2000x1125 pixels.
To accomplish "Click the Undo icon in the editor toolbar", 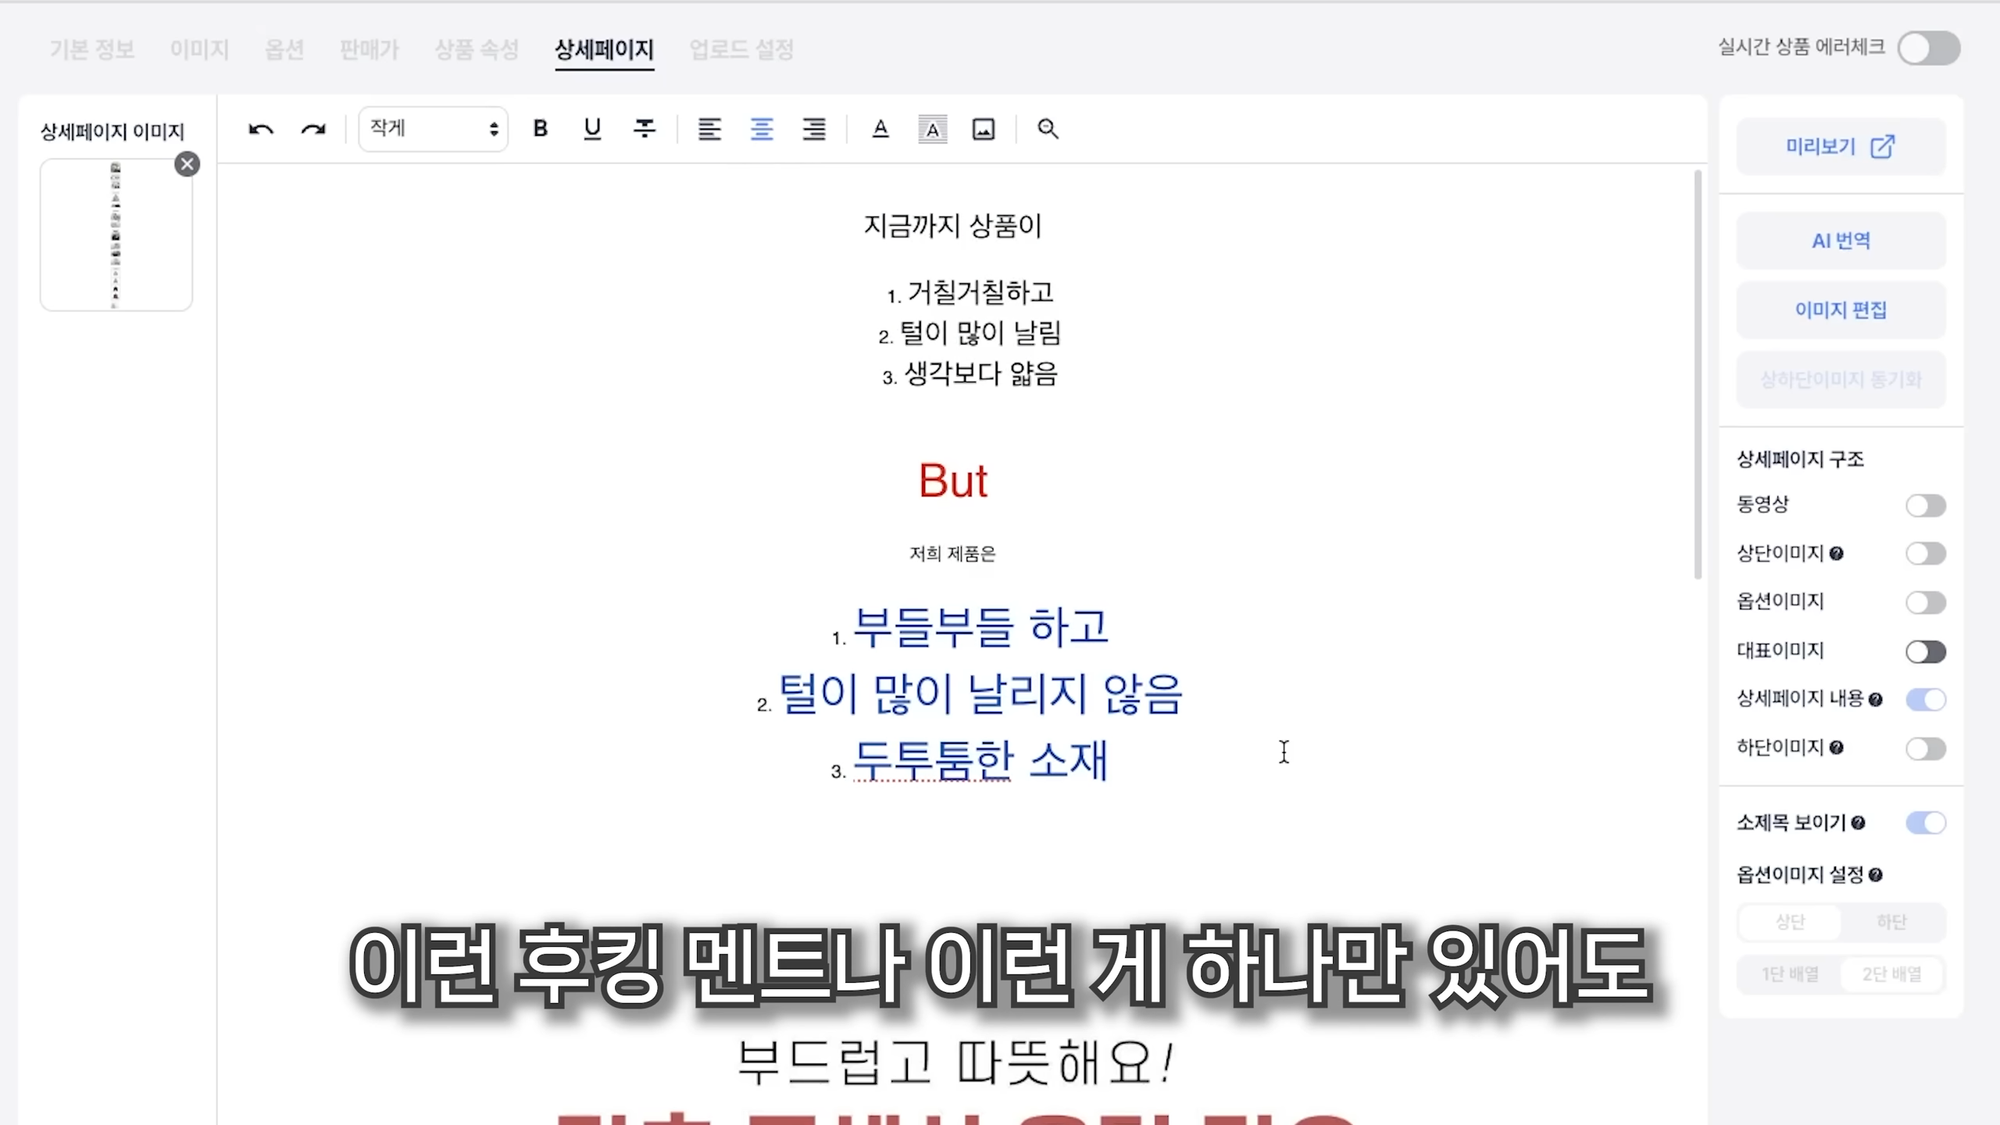I will click(x=260, y=129).
